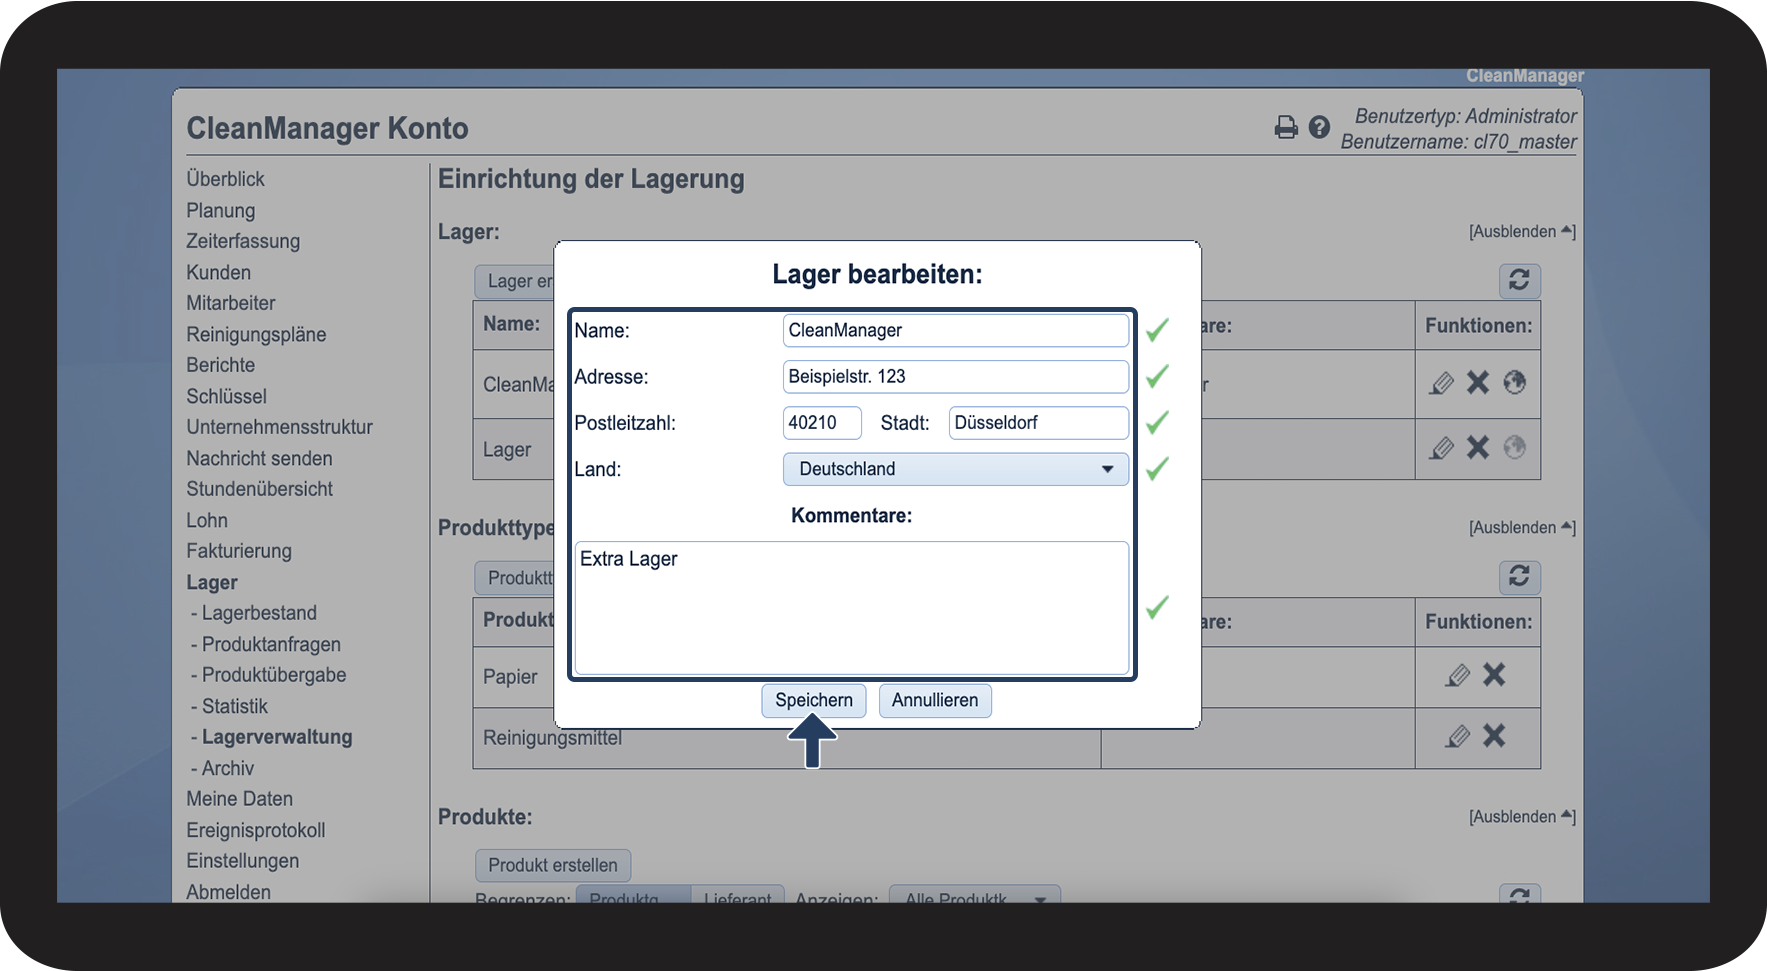Edit CleanManager warehouse with pencil icon
This screenshot has width=1767, height=971.
[1441, 383]
